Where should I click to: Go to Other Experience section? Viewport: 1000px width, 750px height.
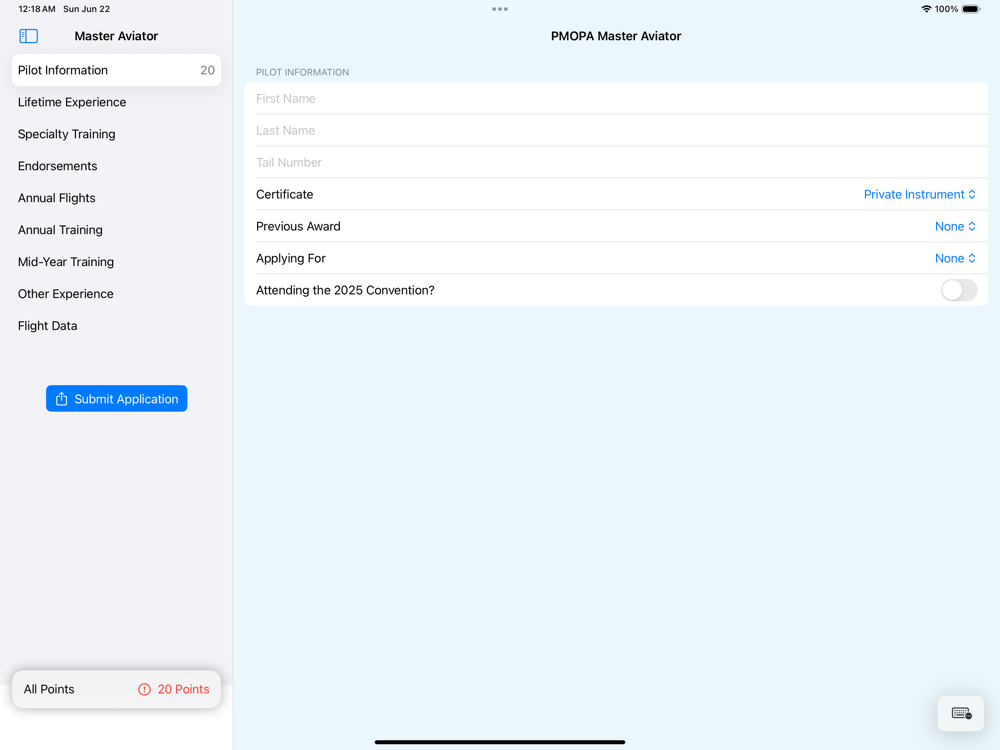[117, 293]
